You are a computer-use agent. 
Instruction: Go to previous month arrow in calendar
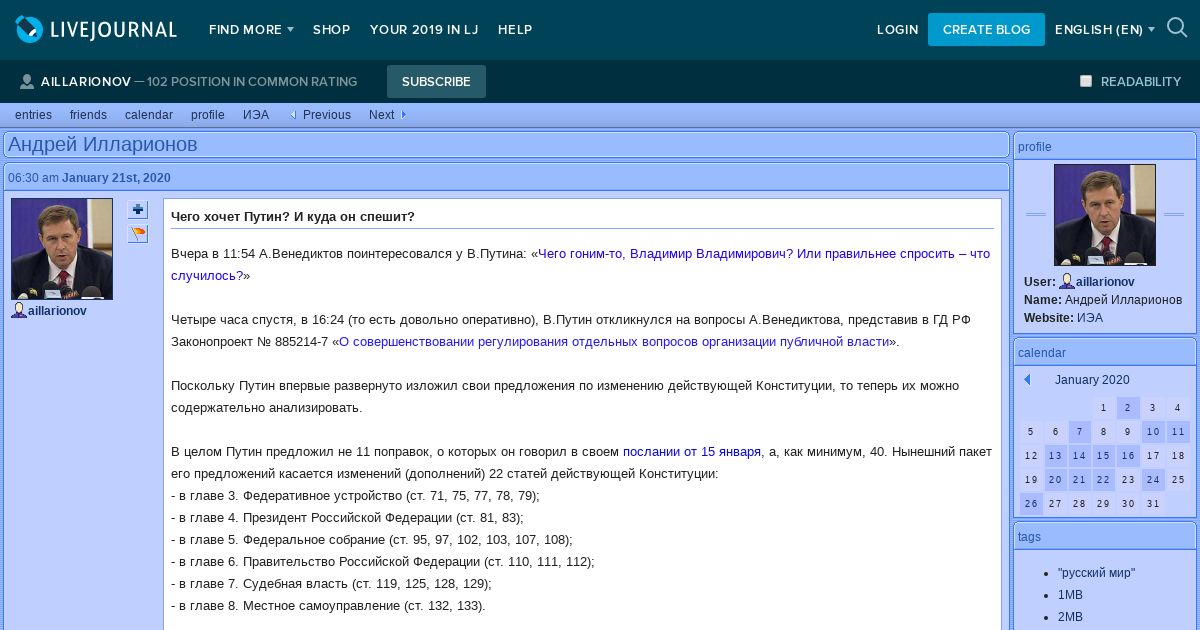[x=1027, y=380]
